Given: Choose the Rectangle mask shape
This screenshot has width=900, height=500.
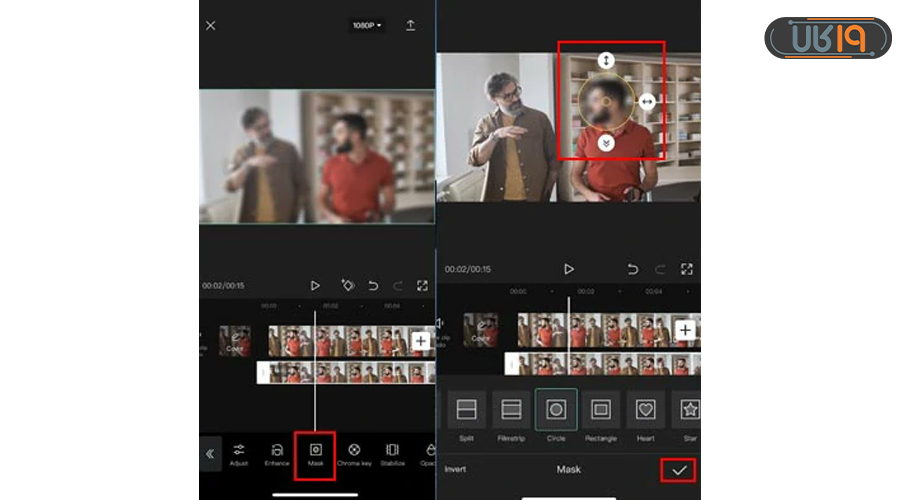Looking at the screenshot, I should click(x=600, y=416).
